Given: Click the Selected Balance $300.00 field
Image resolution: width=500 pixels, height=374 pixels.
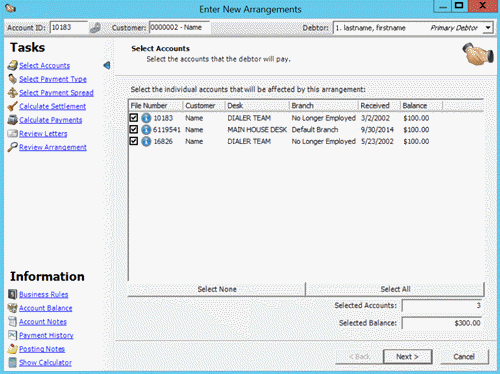Looking at the screenshot, I should (x=443, y=323).
